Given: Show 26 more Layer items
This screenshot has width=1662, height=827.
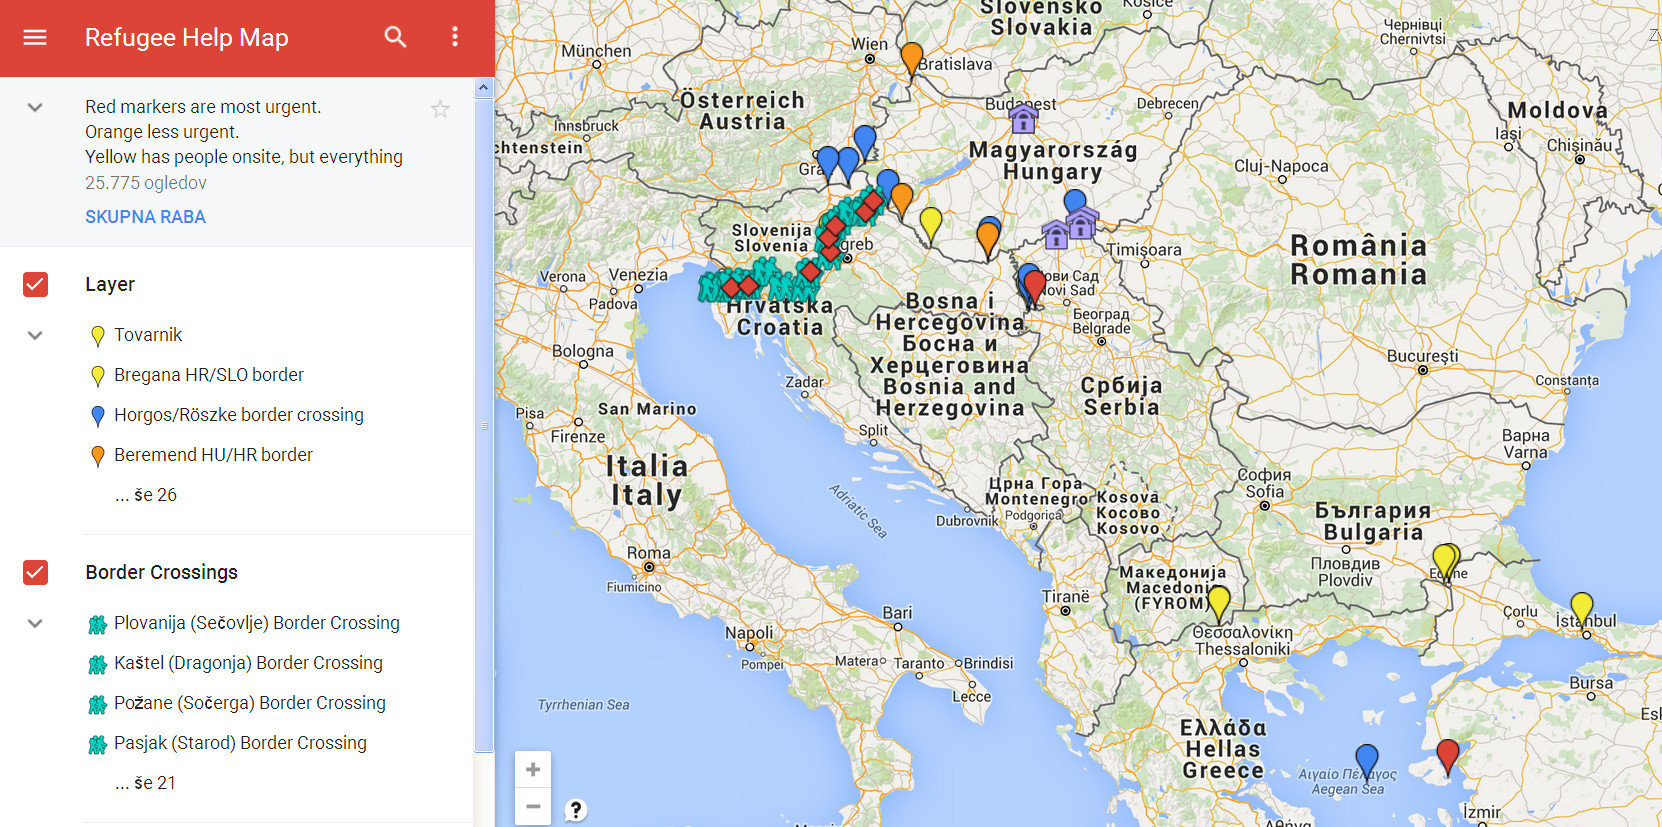Looking at the screenshot, I should pyautogui.click(x=146, y=495).
